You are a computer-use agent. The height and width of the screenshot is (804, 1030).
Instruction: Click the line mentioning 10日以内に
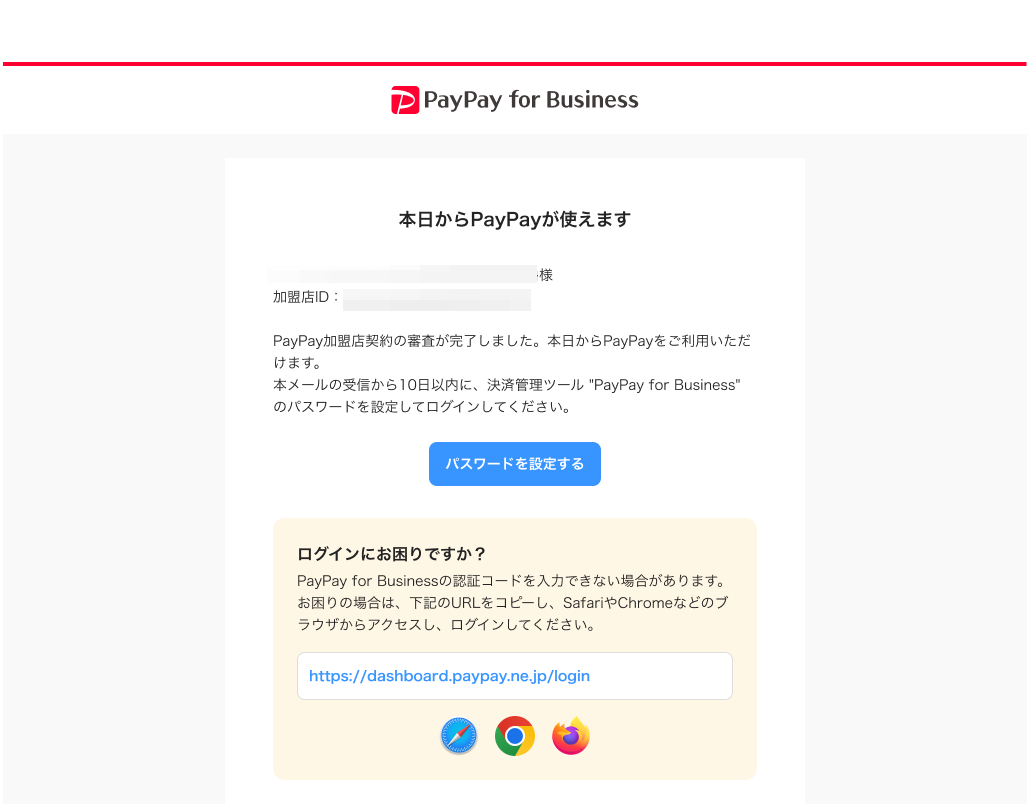(x=507, y=385)
